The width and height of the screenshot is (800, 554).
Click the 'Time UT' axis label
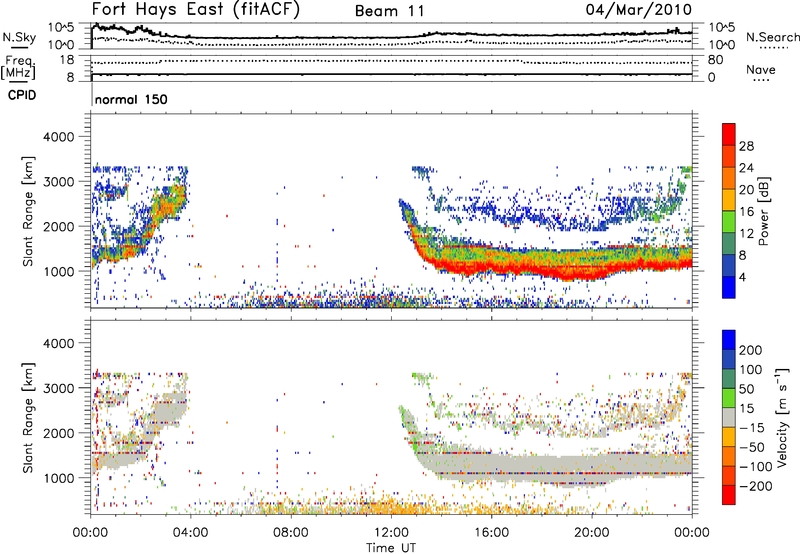tap(391, 548)
